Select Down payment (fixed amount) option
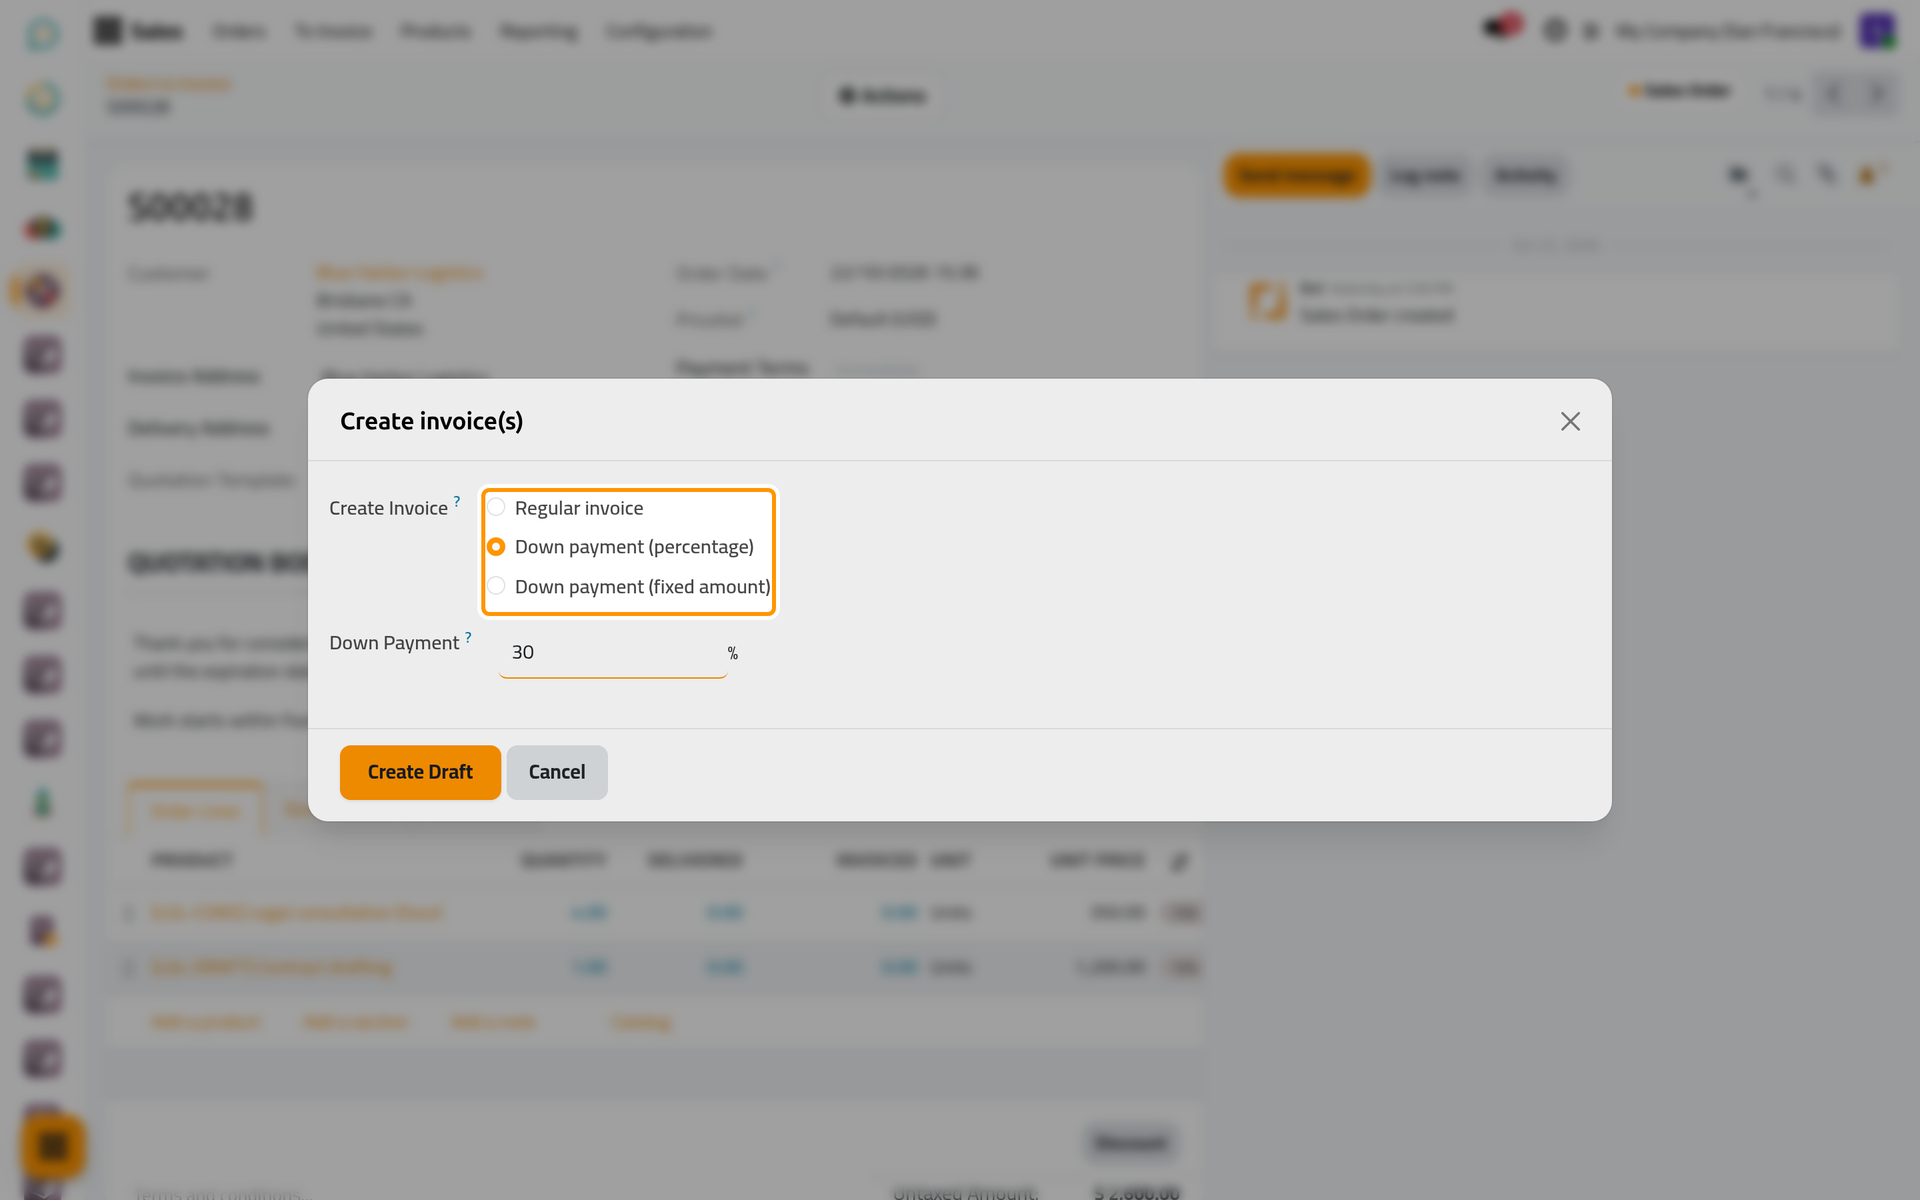This screenshot has width=1920, height=1200. pyautogui.click(x=496, y=586)
